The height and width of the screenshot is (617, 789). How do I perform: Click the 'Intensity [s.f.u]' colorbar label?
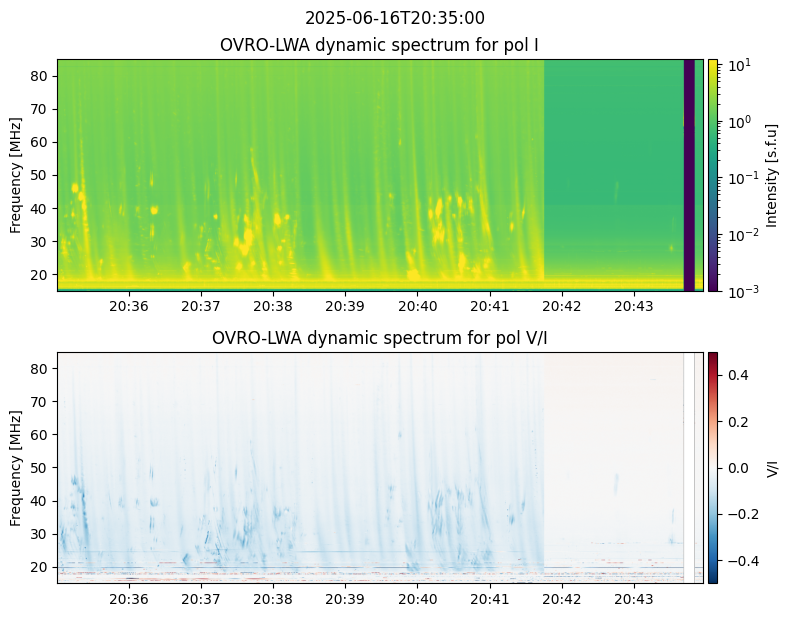click(x=770, y=175)
